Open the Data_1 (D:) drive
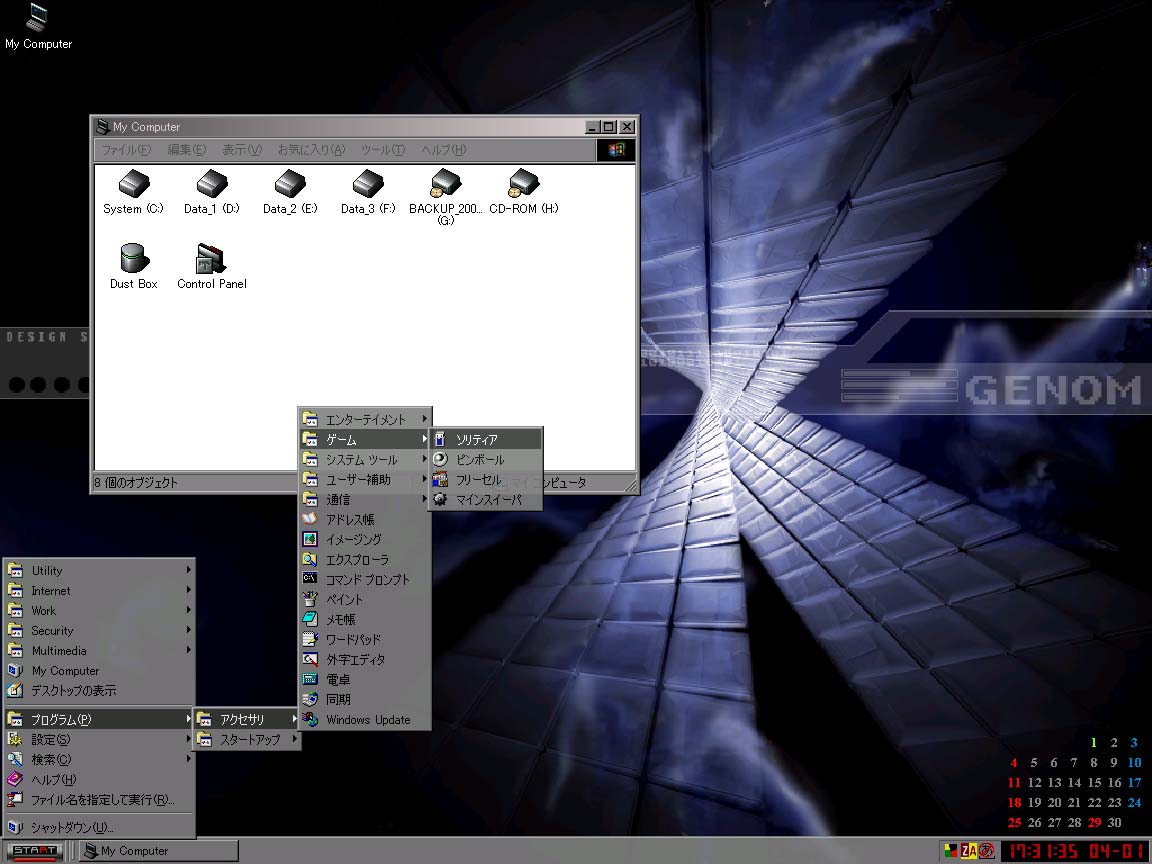The height and width of the screenshot is (864, 1152). 211,185
